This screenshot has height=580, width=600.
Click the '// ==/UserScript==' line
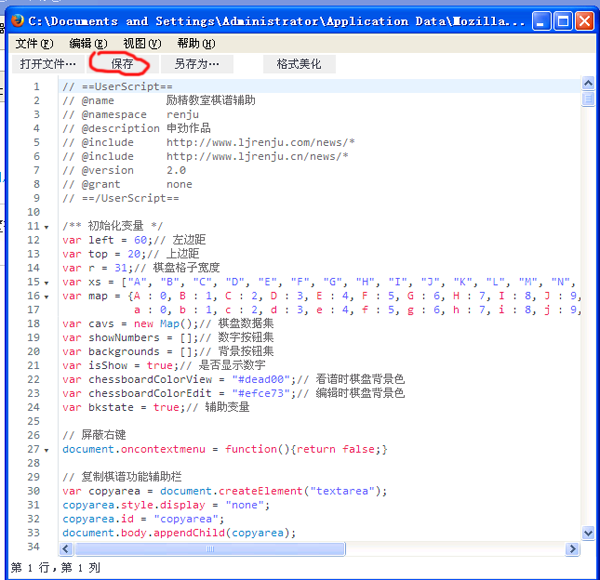coord(121,198)
